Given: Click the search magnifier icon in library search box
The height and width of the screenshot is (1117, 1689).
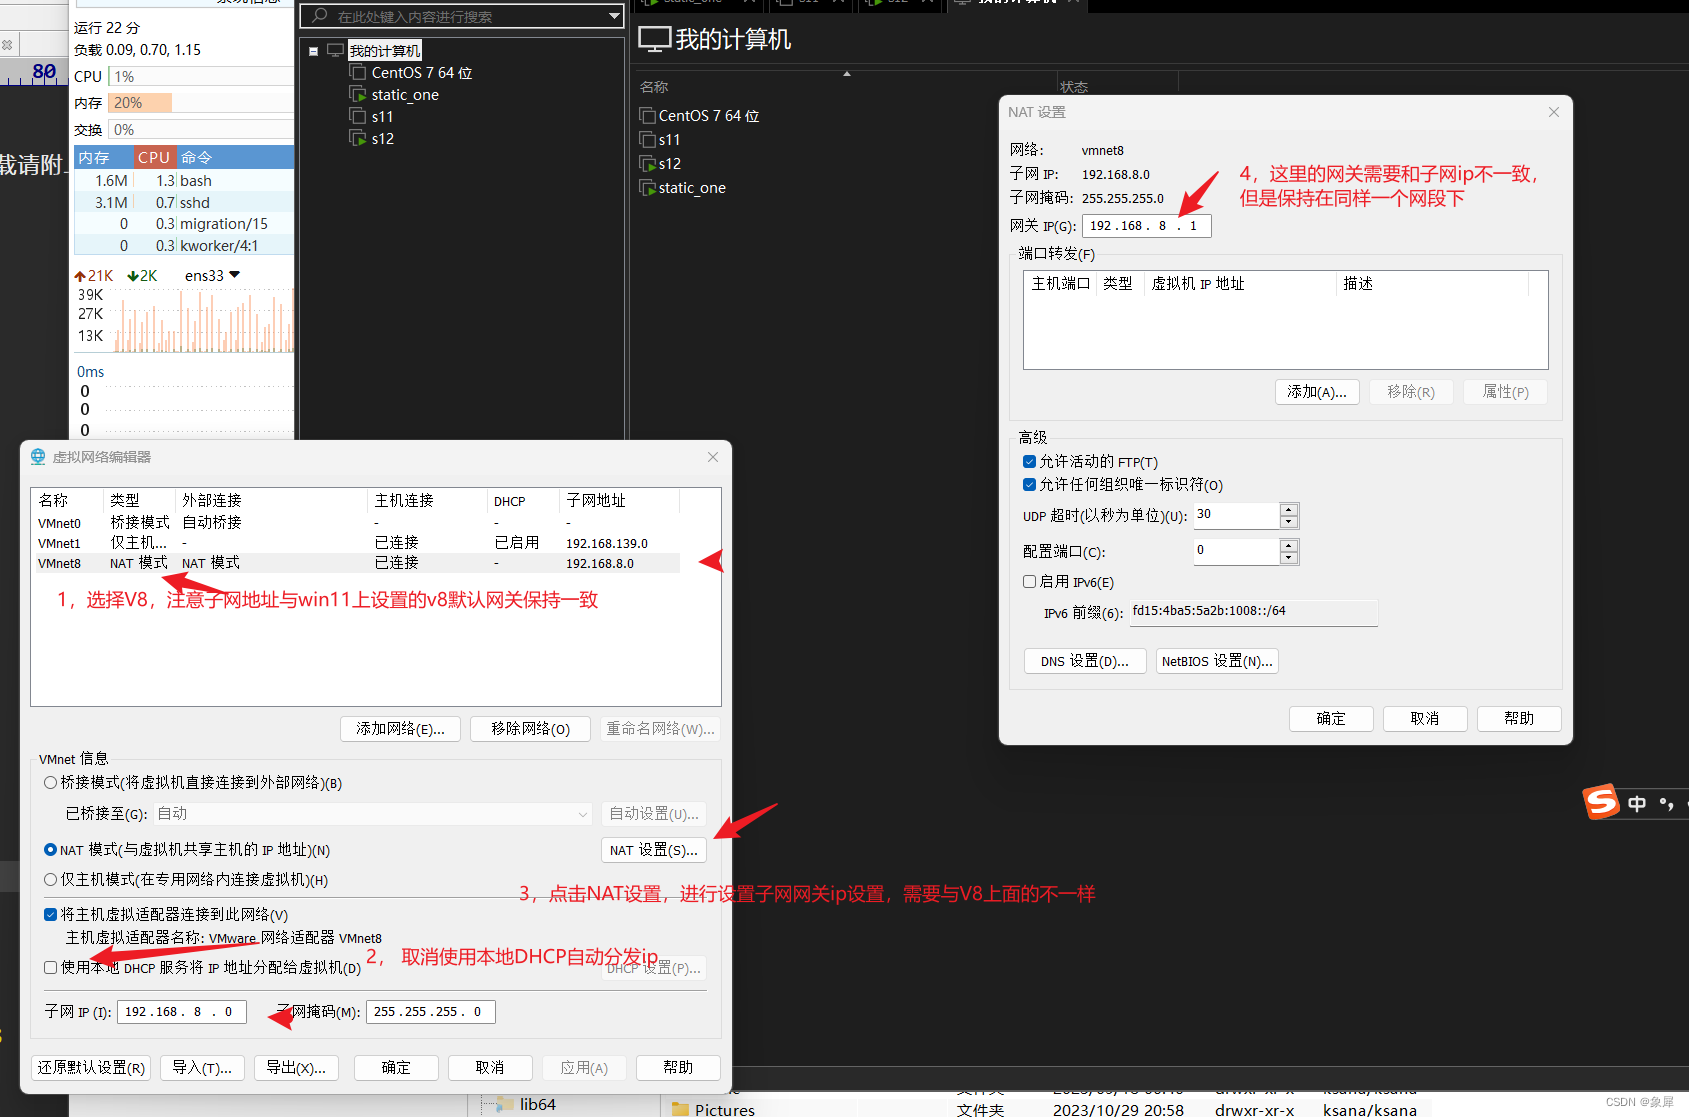Looking at the screenshot, I should click(320, 16).
